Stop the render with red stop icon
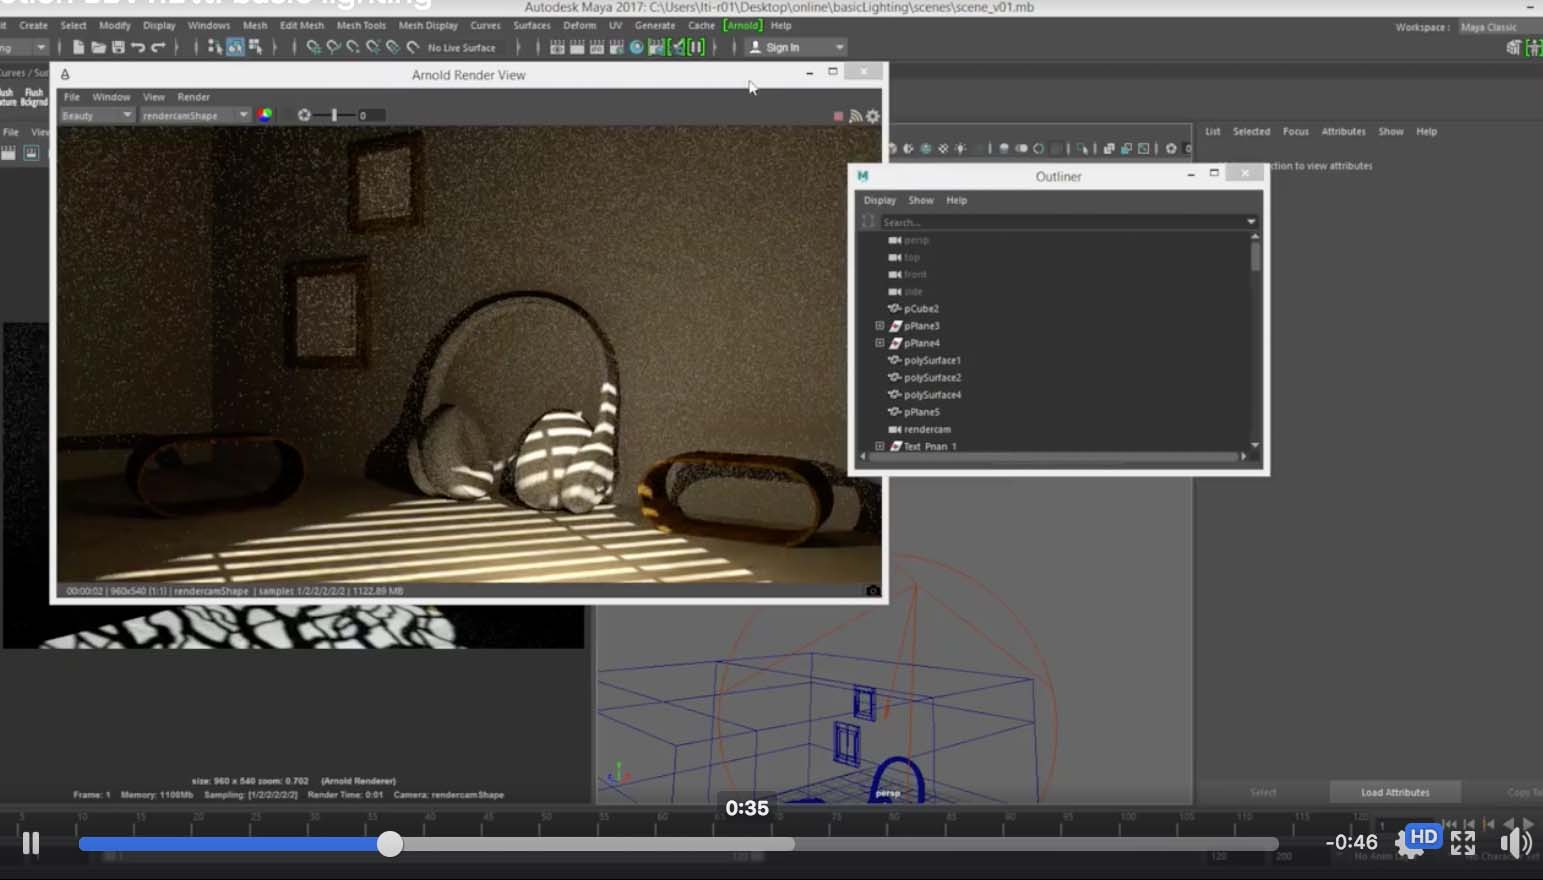 (838, 116)
